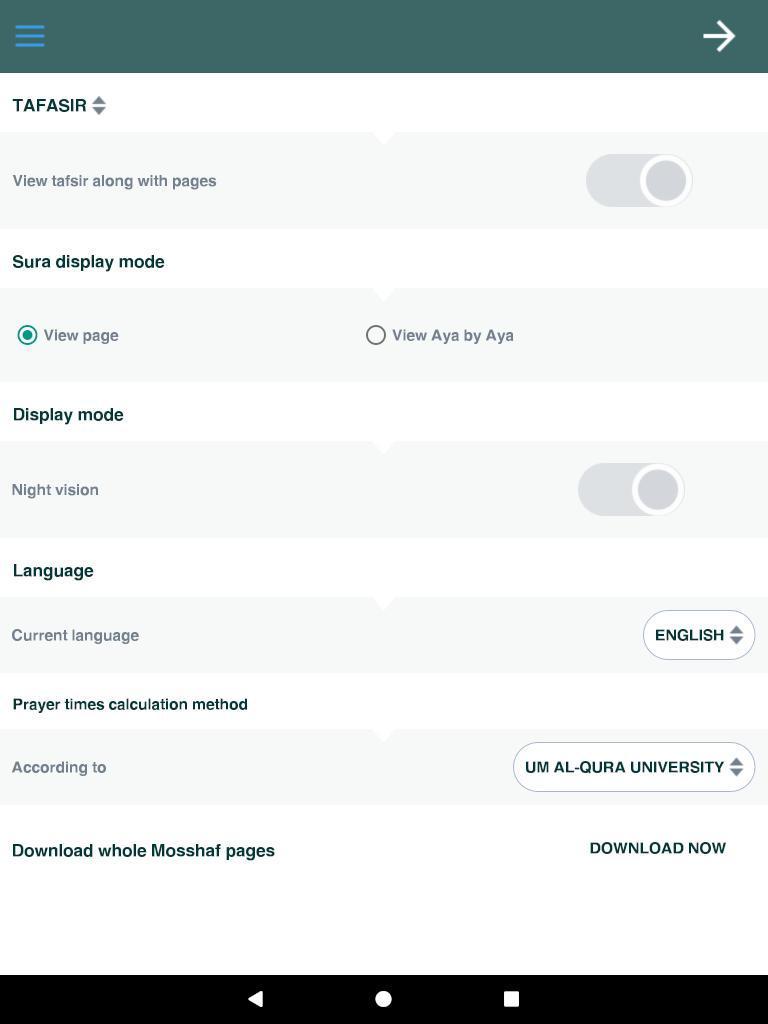Open the hamburger menu
The width and height of the screenshot is (768, 1024).
tap(30, 36)
